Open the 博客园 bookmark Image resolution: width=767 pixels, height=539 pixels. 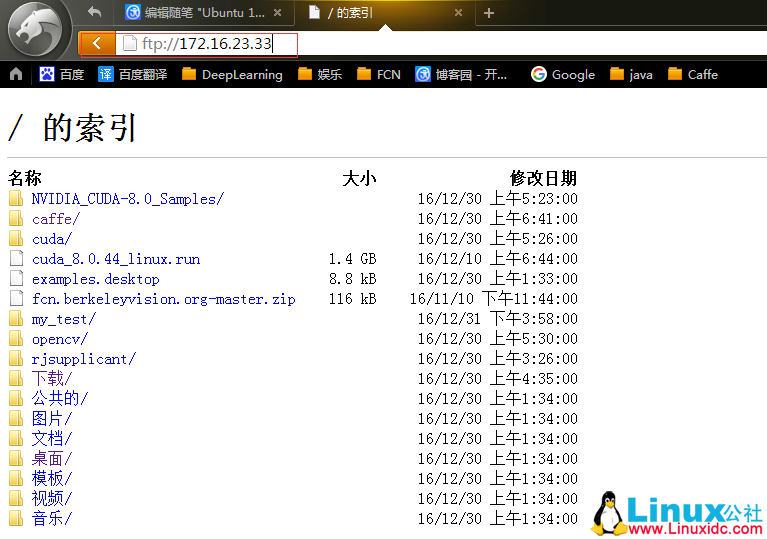point(461,74)
